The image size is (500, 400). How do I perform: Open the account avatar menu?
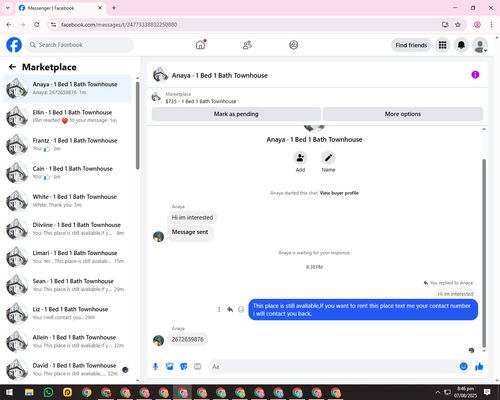click(480, 45)
